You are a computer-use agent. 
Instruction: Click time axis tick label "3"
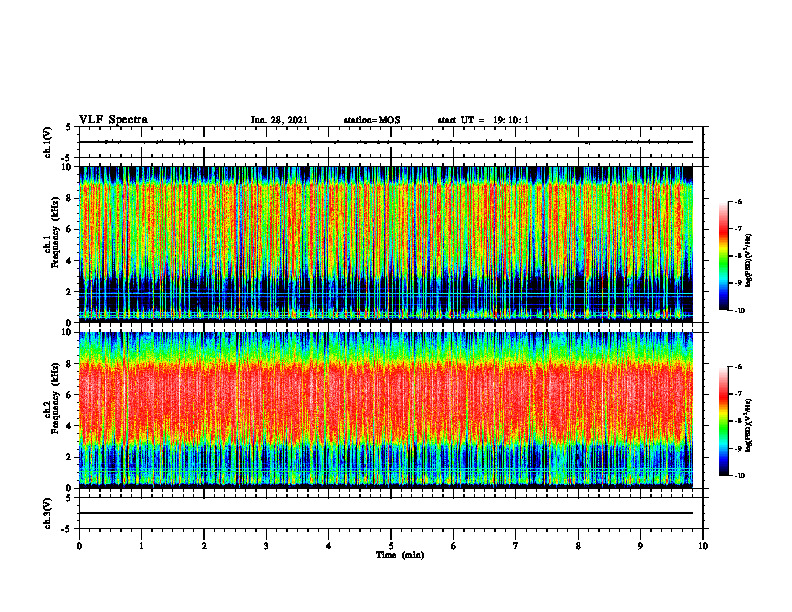click(266, 546)
